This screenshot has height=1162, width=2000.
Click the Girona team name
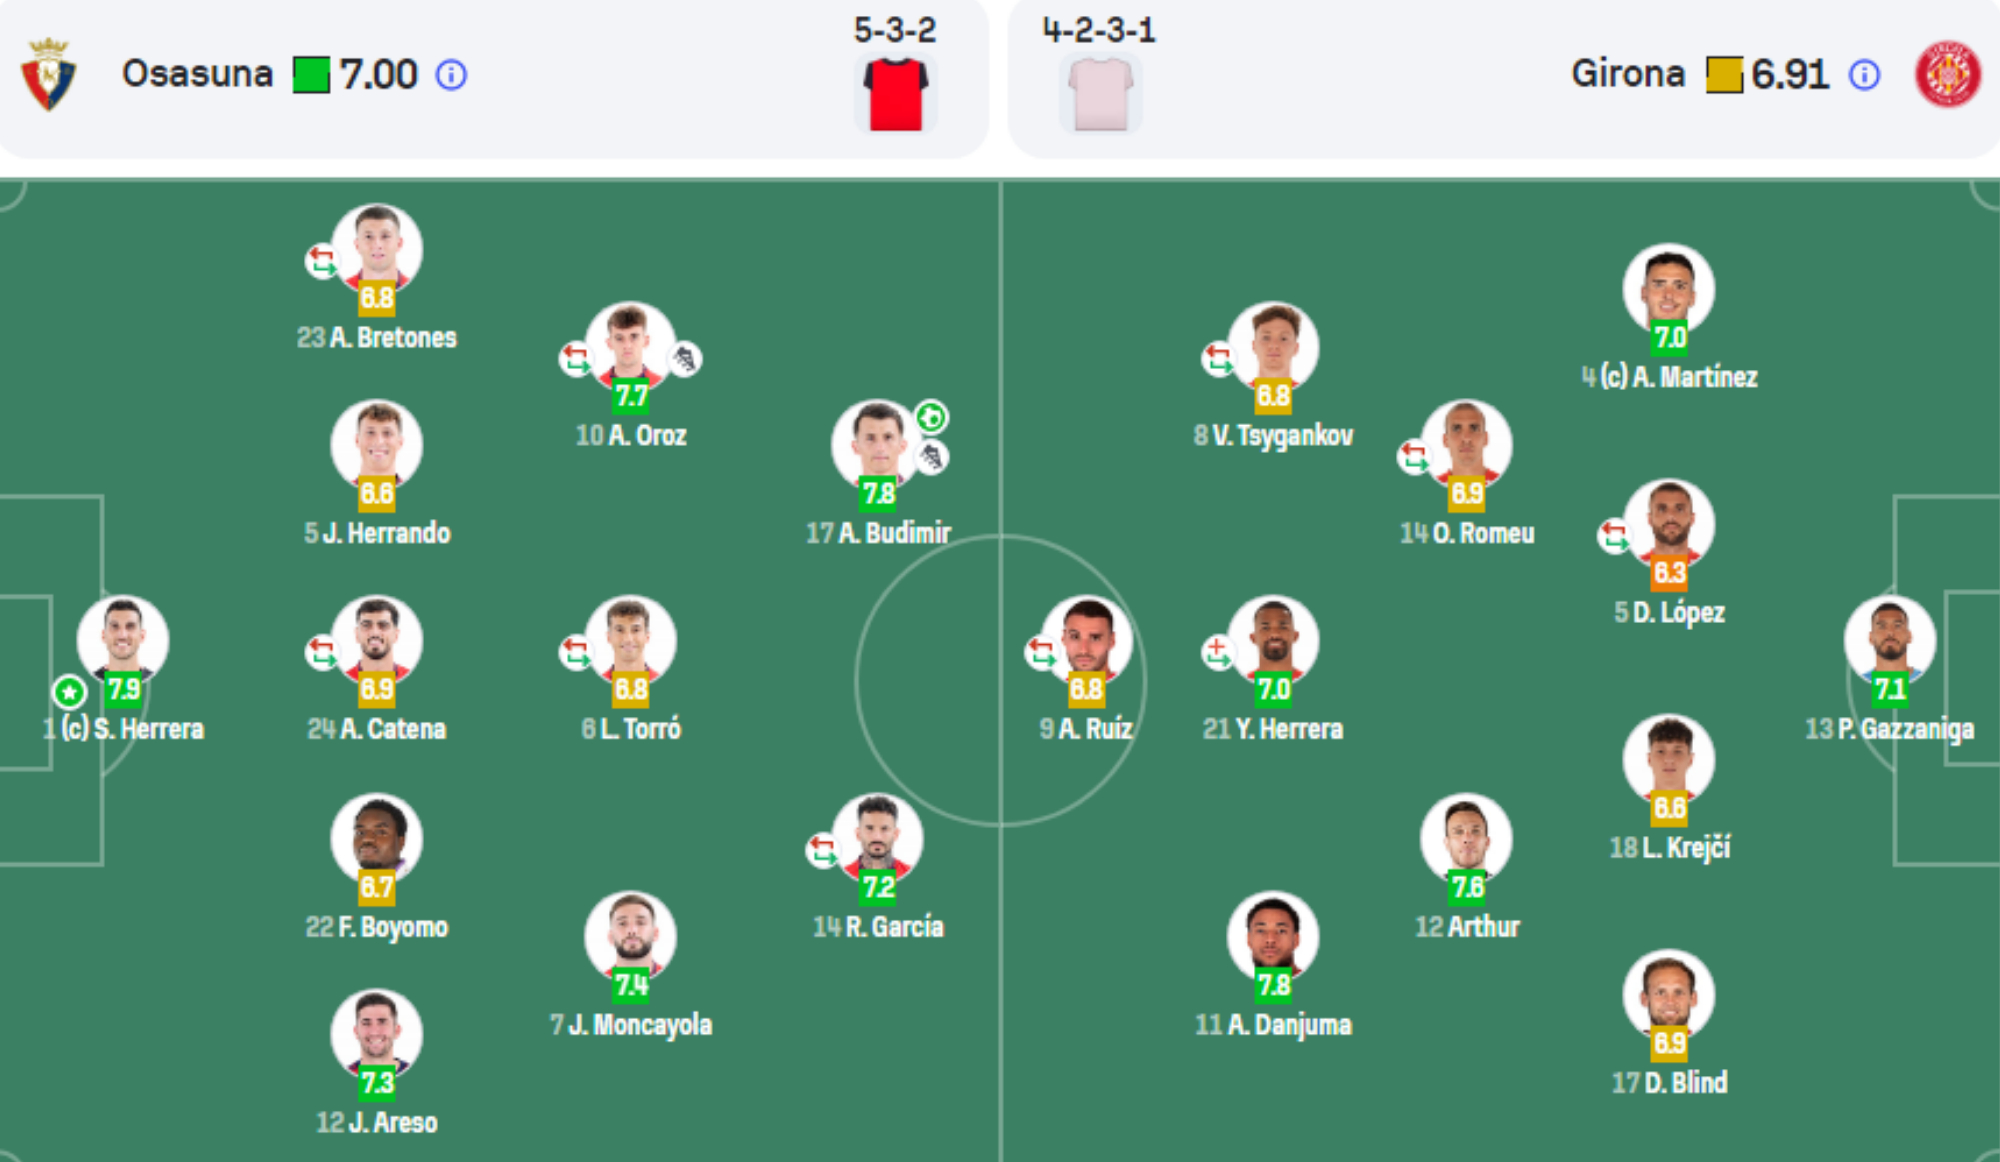tap(1627, 74)
